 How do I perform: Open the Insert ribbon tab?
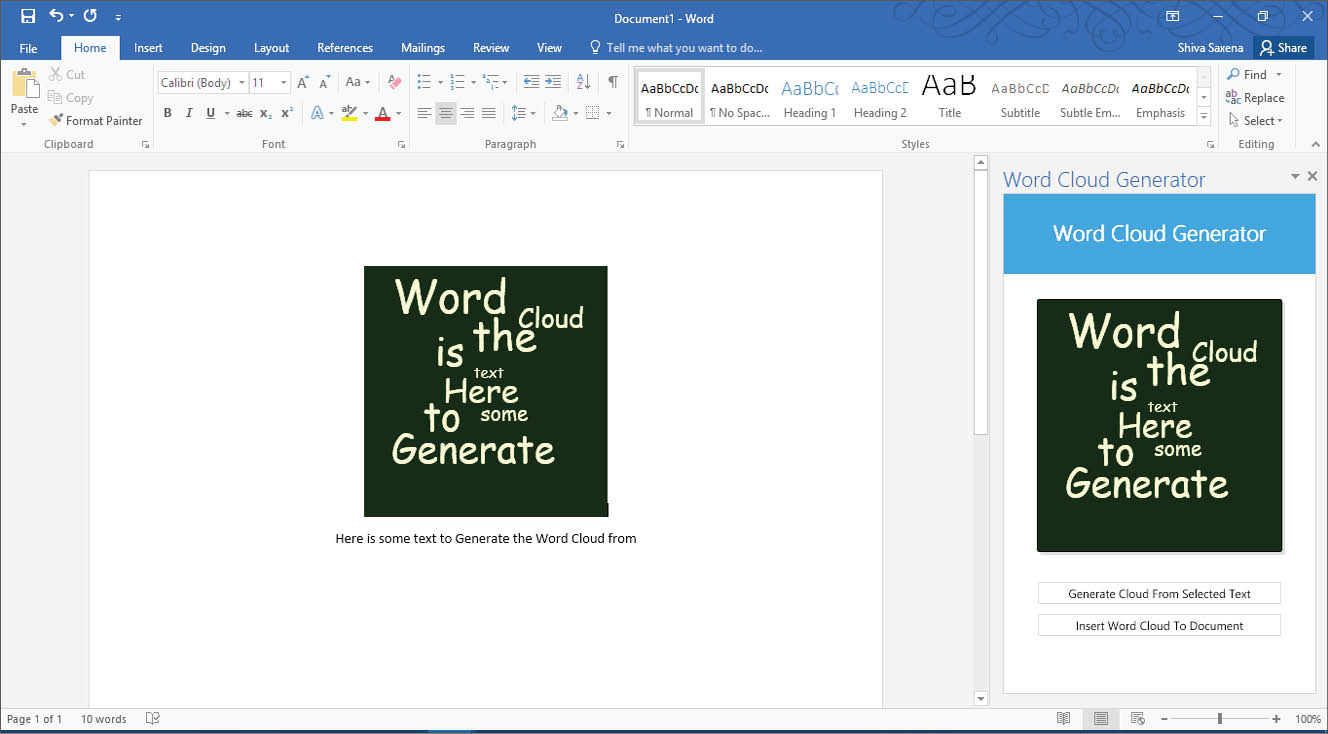point(148,48)
